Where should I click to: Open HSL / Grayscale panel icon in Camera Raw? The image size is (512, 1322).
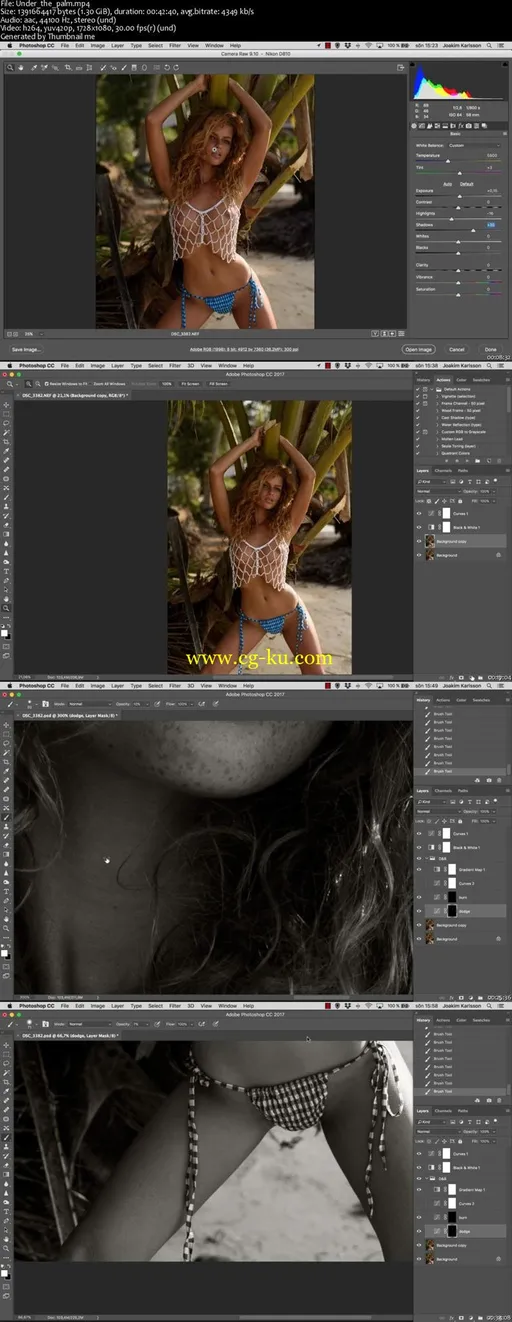(x=437, y=126)
